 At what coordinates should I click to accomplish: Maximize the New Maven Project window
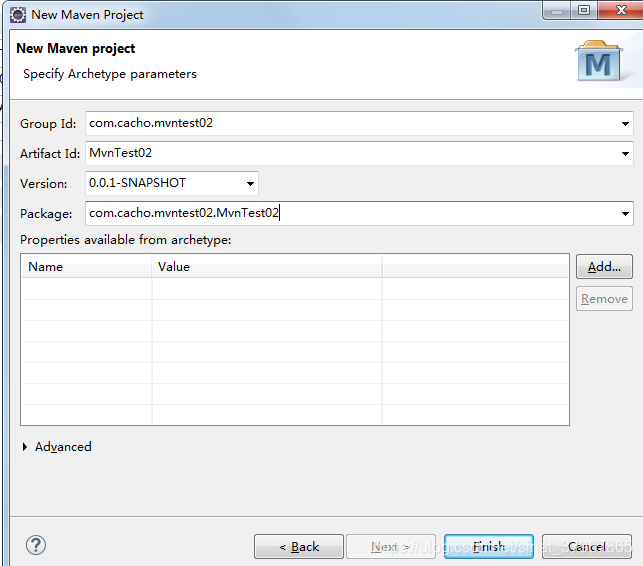click(x=584, y=10)
